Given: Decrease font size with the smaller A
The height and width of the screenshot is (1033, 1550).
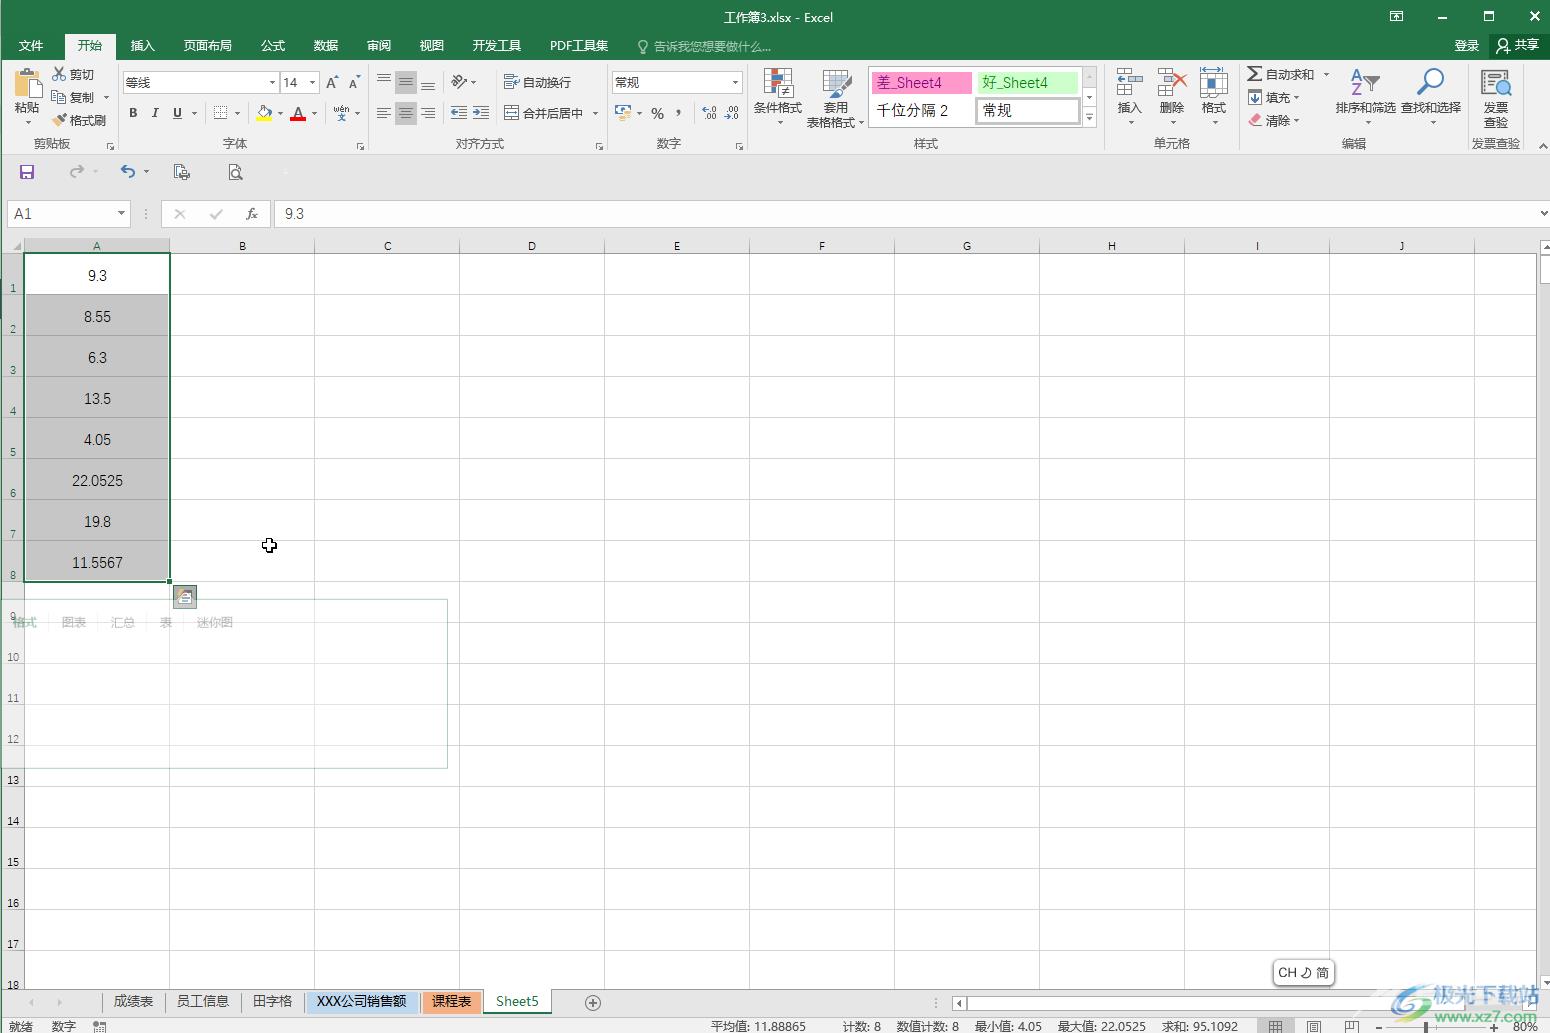Looking at the screenshot, I should (x=354, y=82).
